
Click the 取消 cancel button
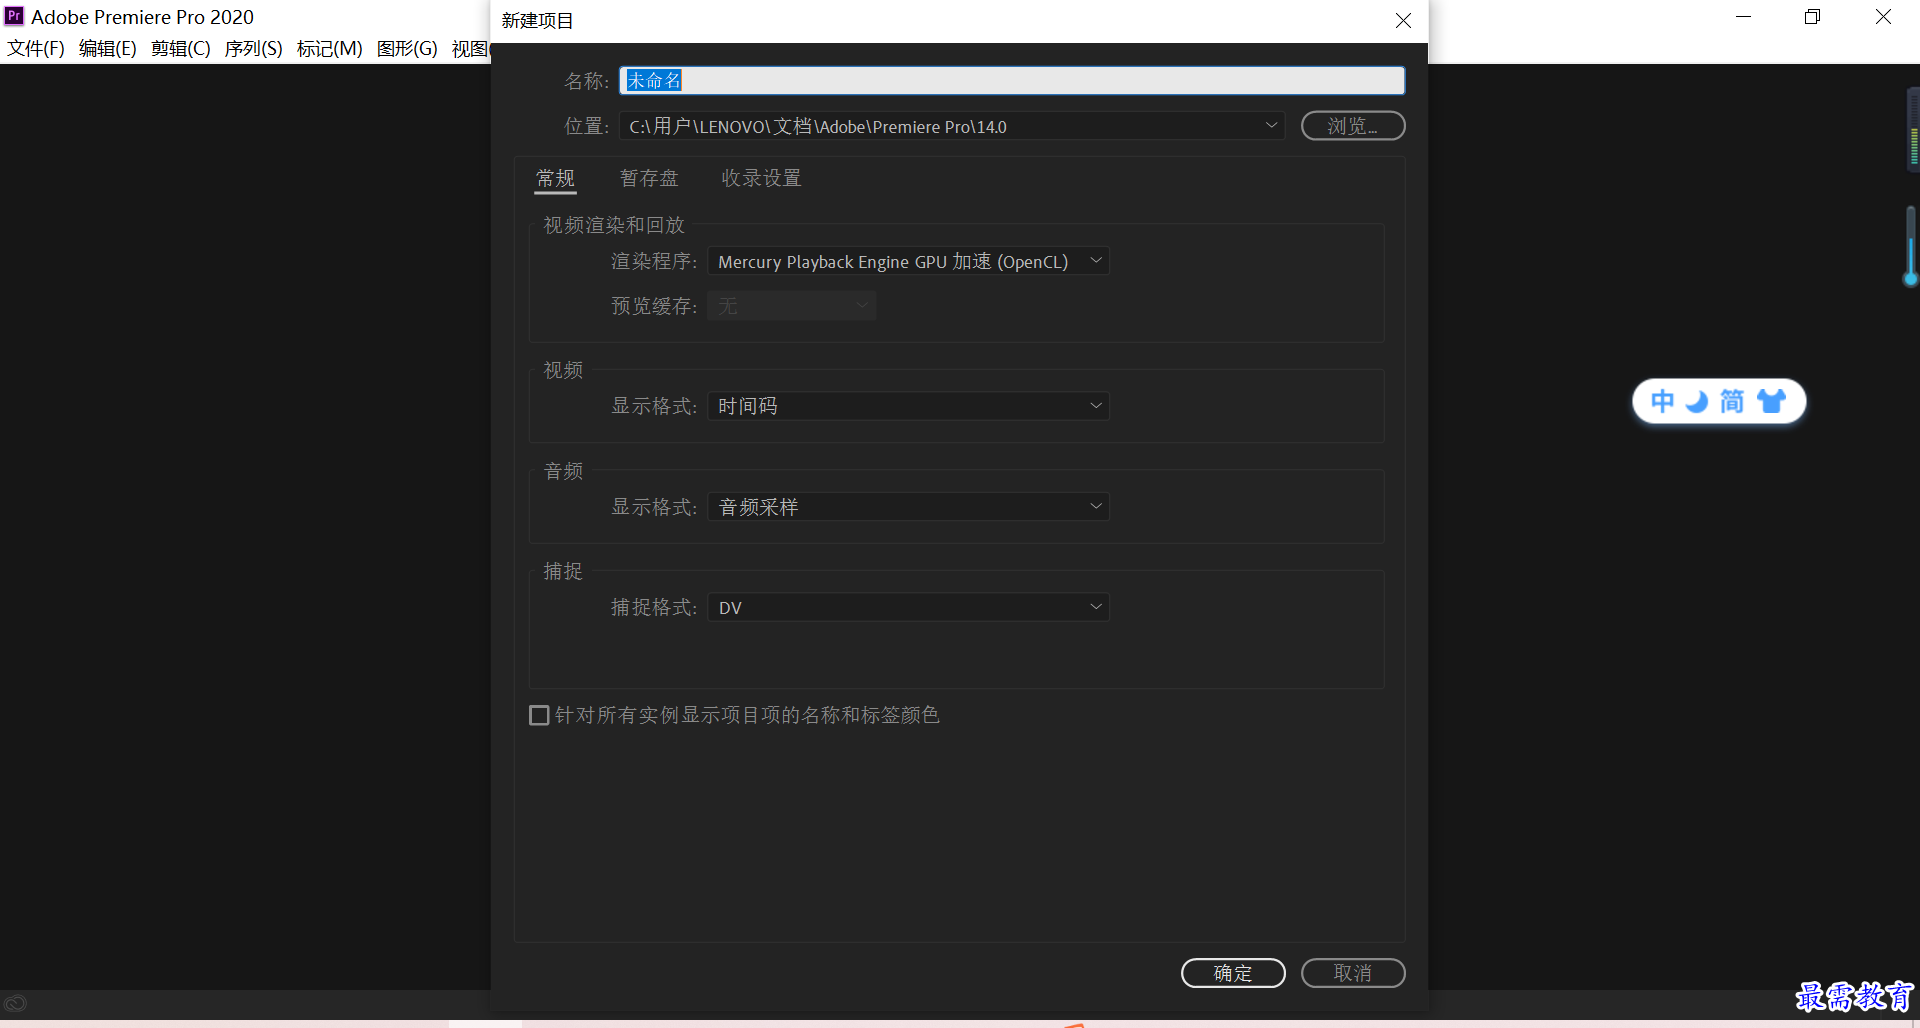pyautogui.click(x=1353, y=973)
